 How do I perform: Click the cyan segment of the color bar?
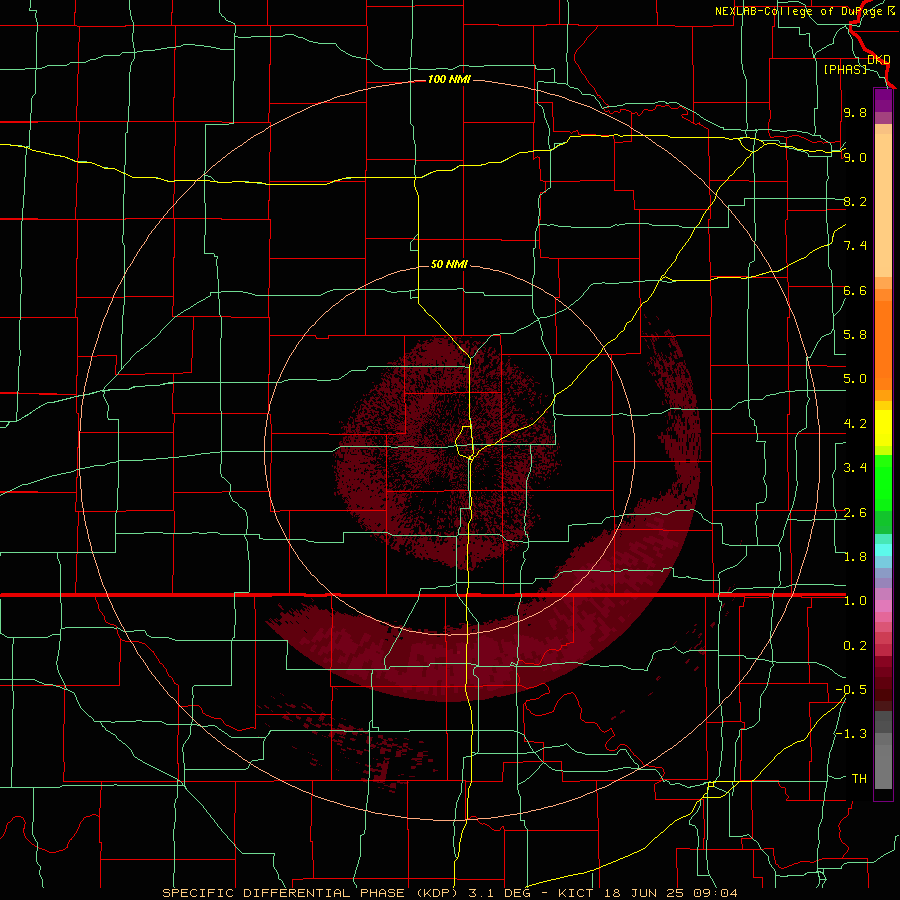(x=883, y=550)
